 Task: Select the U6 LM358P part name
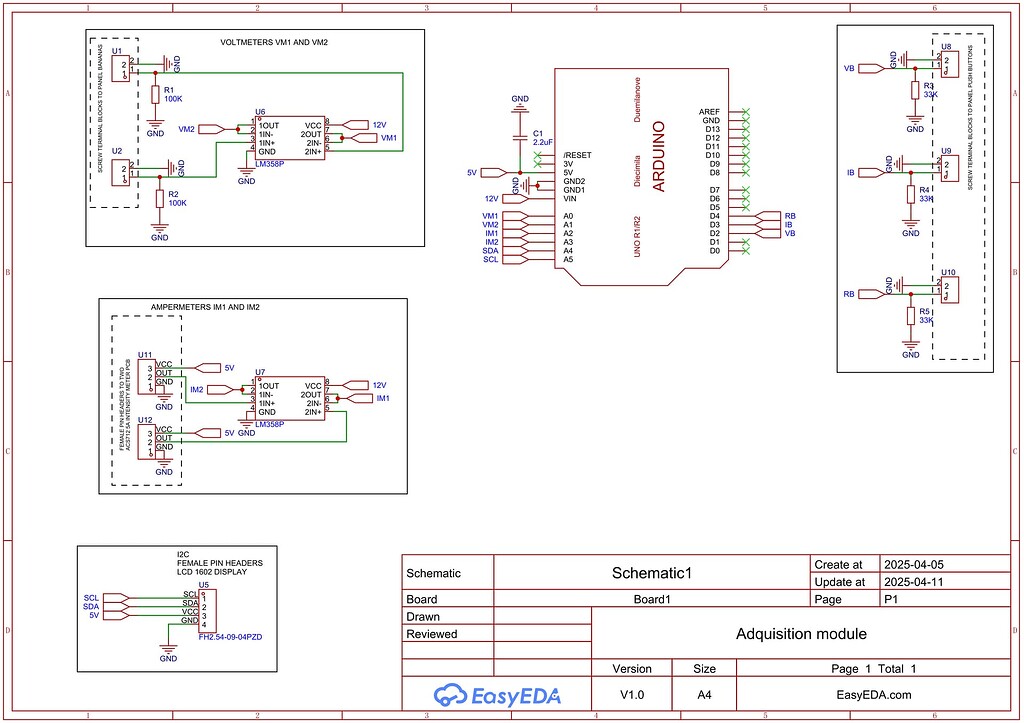270,164
